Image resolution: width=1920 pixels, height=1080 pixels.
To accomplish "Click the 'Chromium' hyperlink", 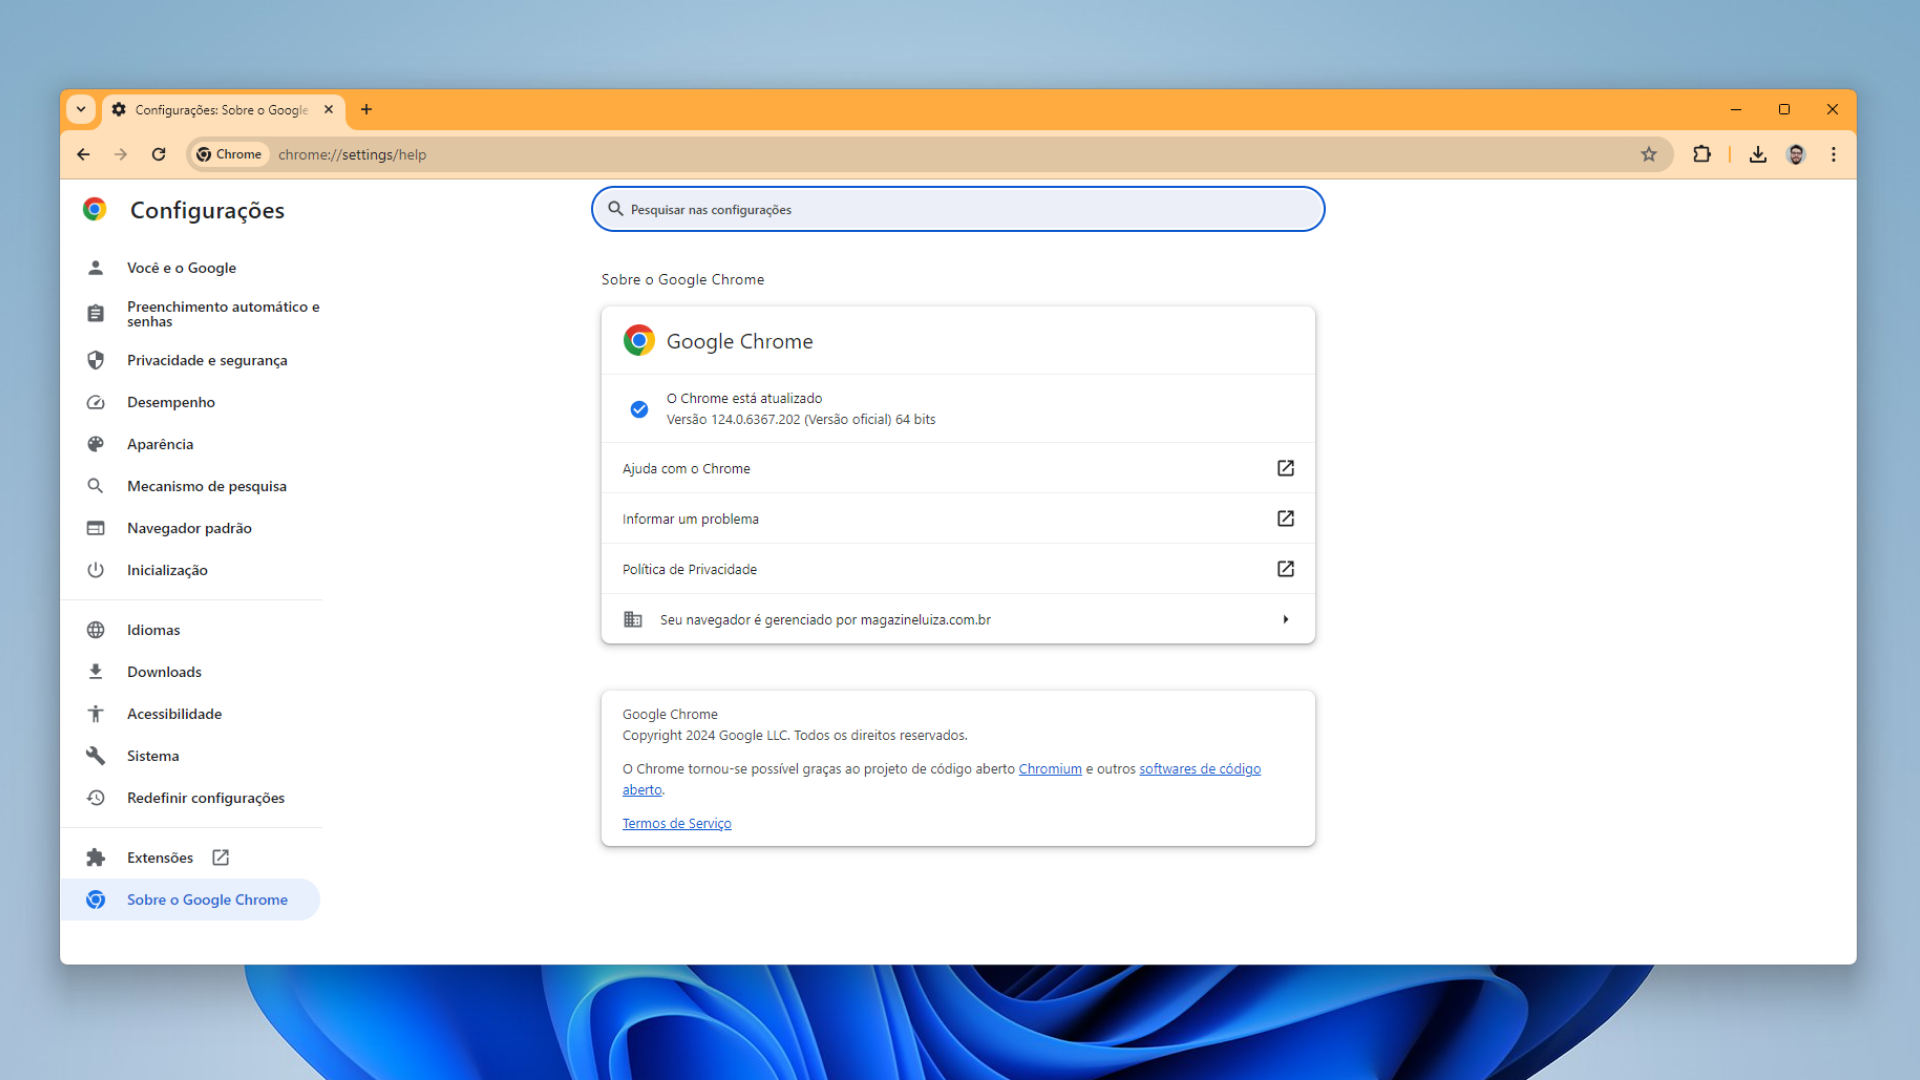I will (1049, 768).
